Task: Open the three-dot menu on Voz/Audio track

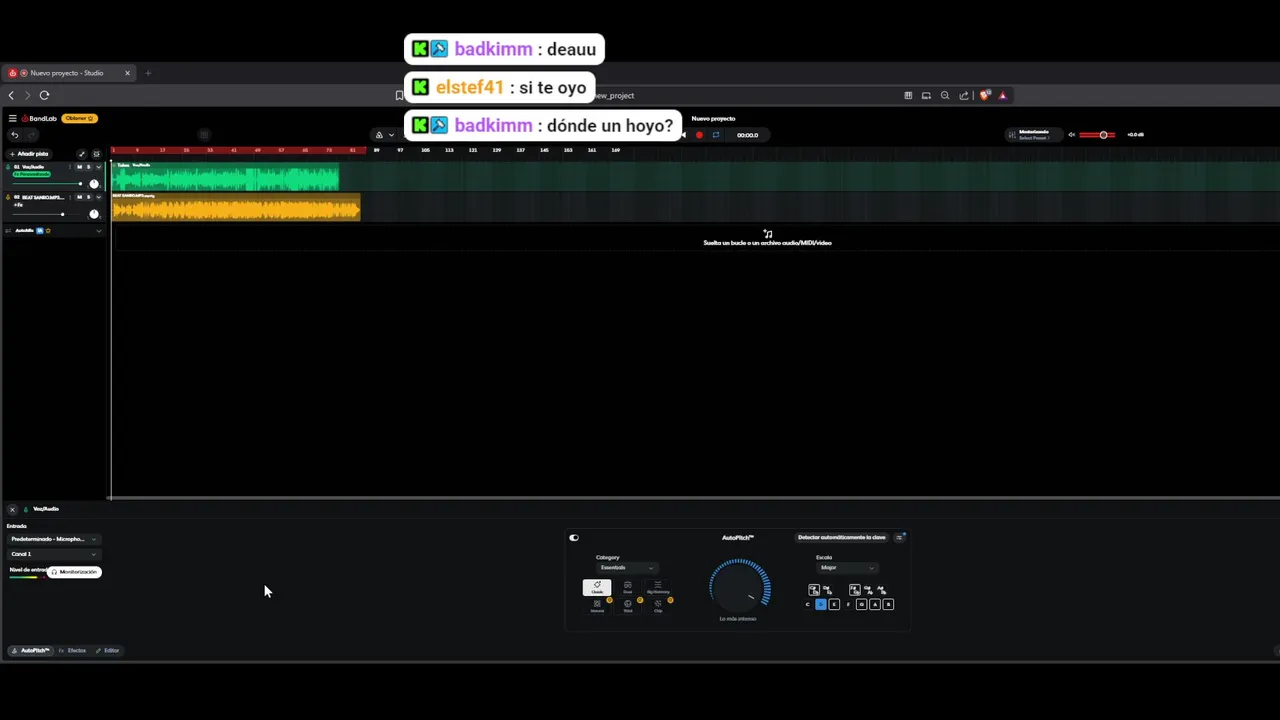Action: coord(70,167)
